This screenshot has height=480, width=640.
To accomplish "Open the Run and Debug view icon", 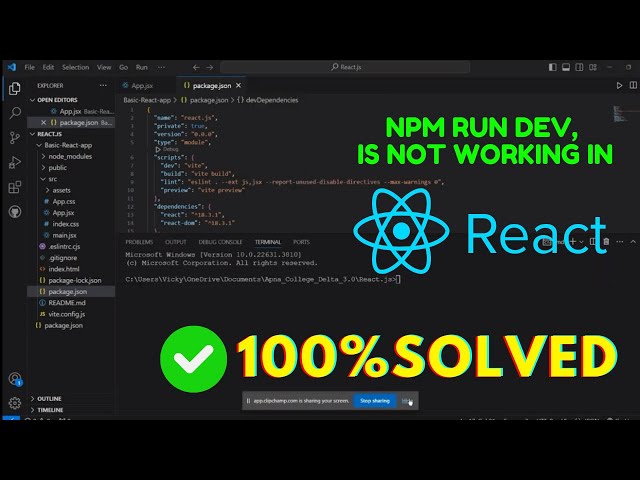I will (x=15, y=162).
